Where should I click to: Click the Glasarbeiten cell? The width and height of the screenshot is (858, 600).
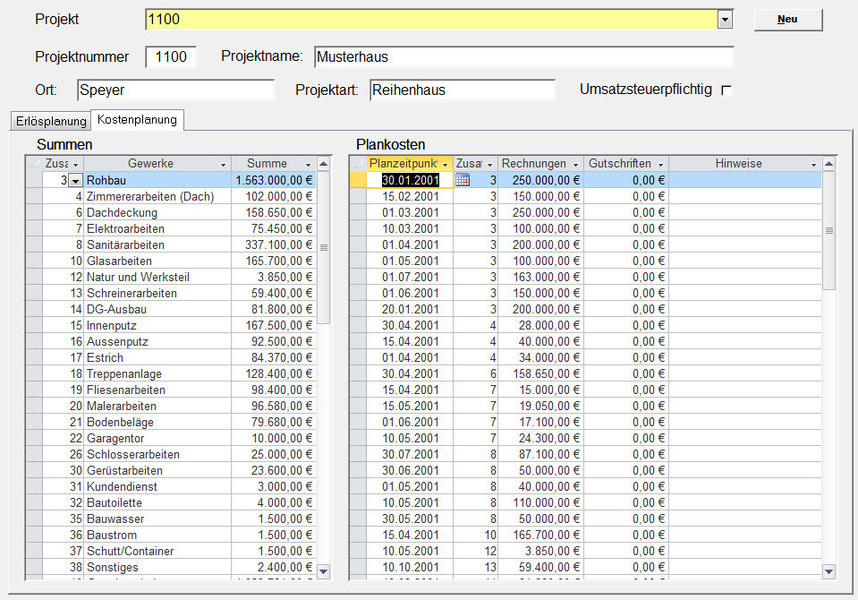158,261
